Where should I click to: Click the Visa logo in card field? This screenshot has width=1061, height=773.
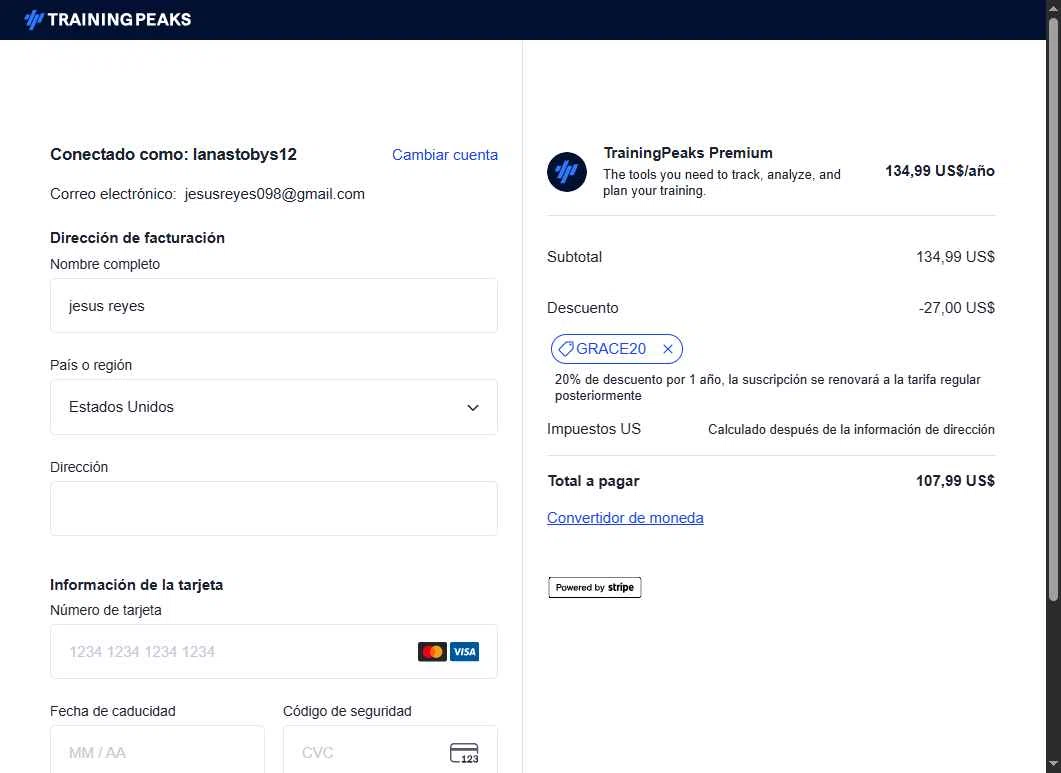[x=464, y=652]
